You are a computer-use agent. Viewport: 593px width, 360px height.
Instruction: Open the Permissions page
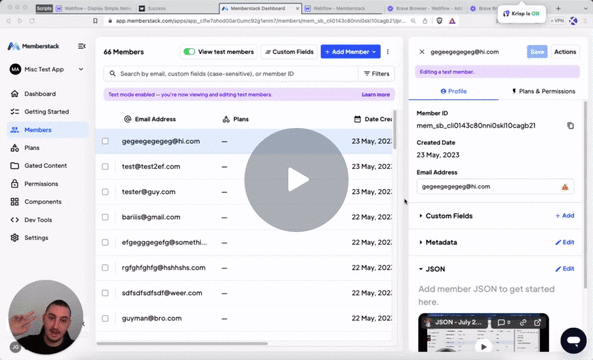[x=41, y=184]
